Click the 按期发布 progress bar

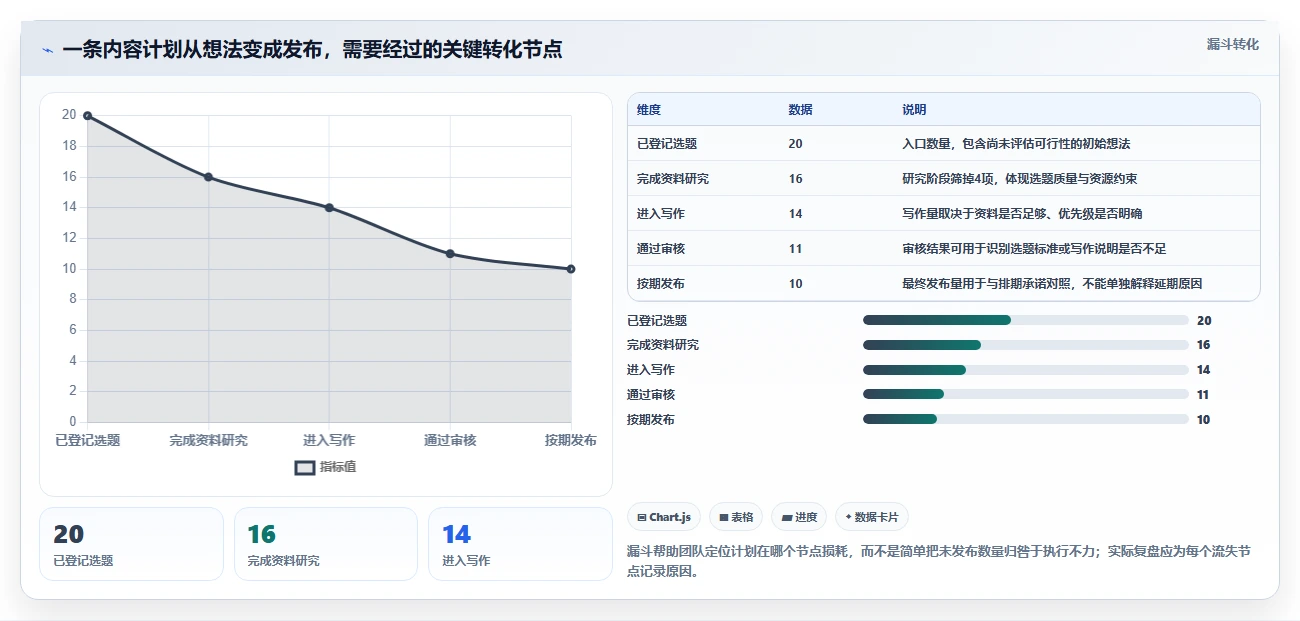[x=1025, y=420]
